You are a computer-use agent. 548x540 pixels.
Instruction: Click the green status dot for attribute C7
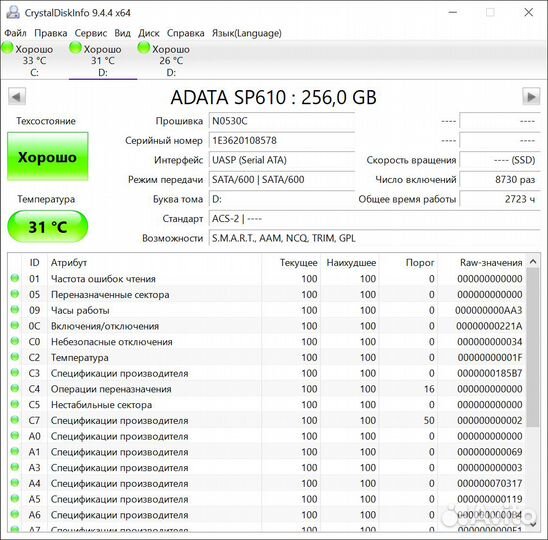pos(15,420)
